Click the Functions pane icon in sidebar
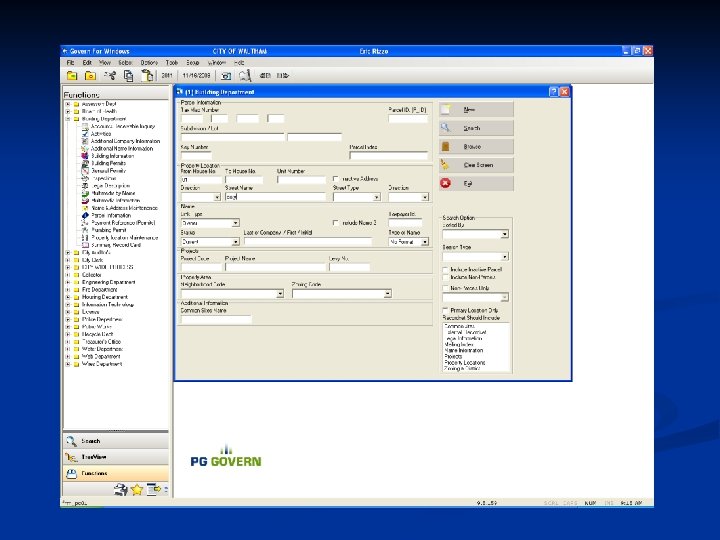The width and height of the screenshot is (720, 540). (71, 473)
